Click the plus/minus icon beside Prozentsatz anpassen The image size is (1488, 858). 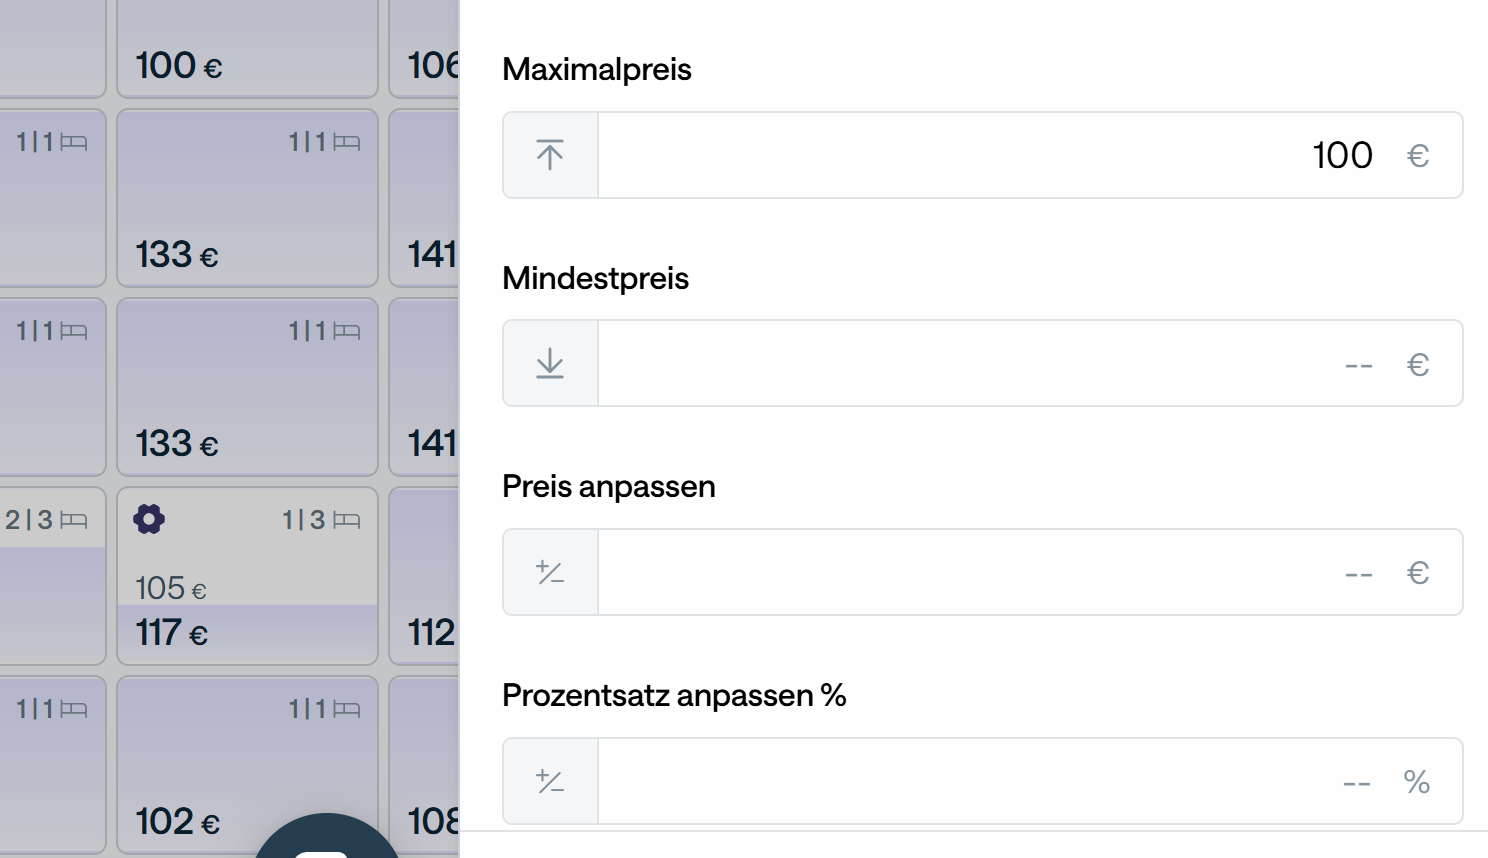click(550, 781)
